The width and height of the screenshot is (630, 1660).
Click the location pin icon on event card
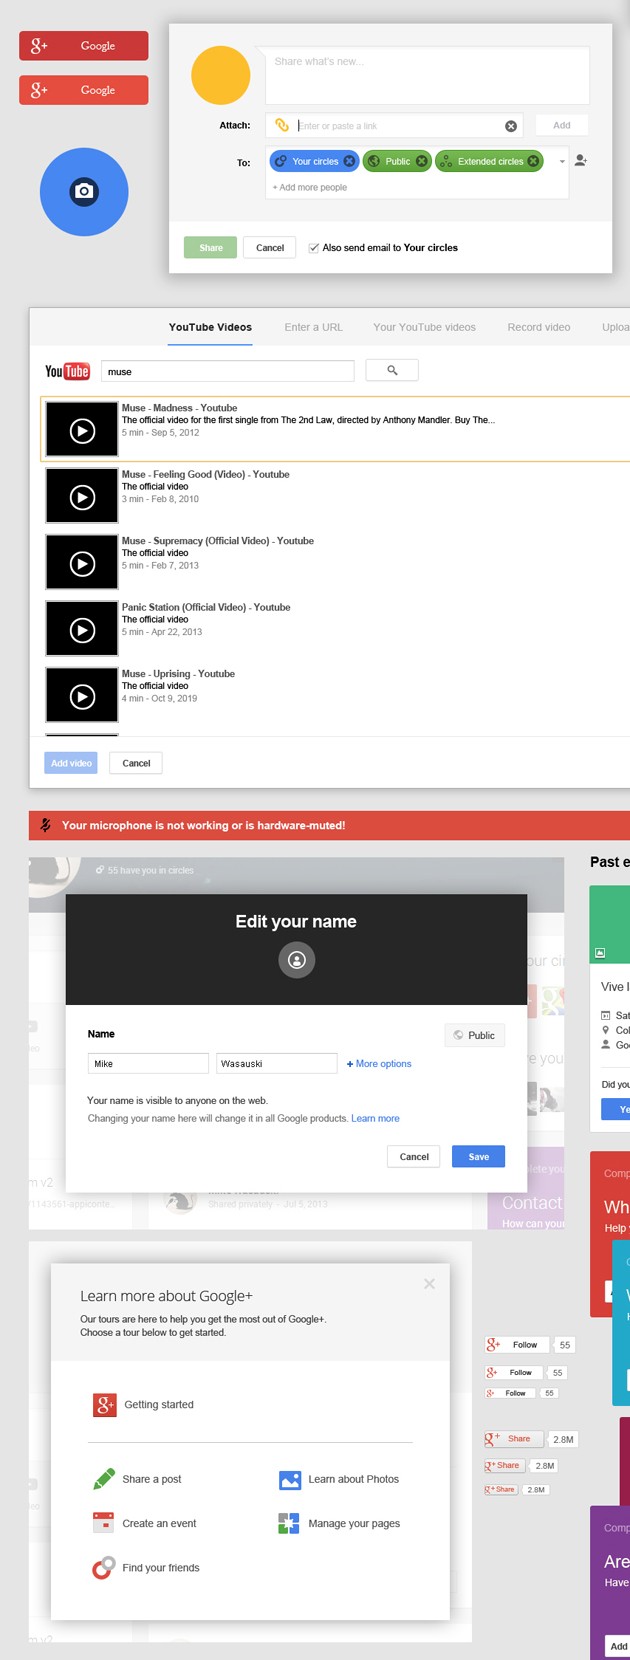tap(605, 1029)
